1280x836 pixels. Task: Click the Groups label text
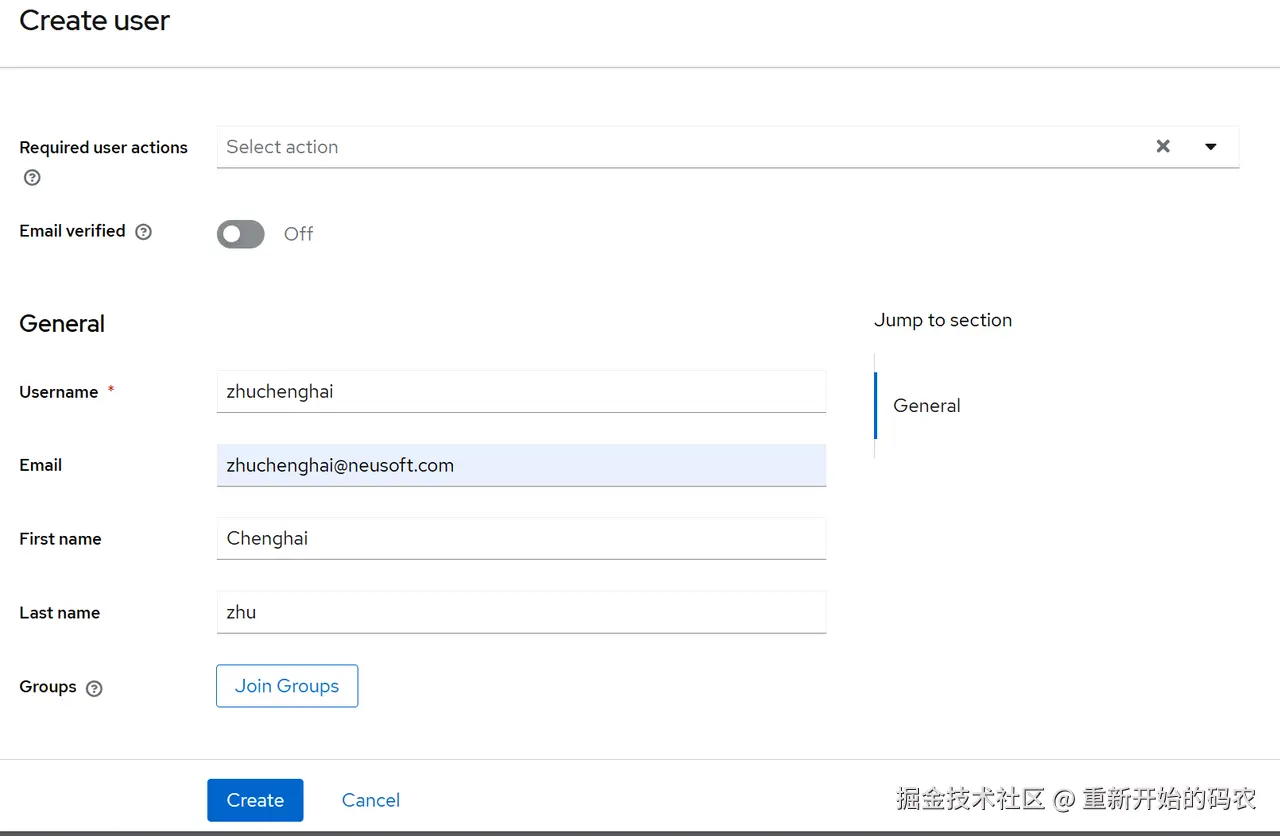point(48,687)
